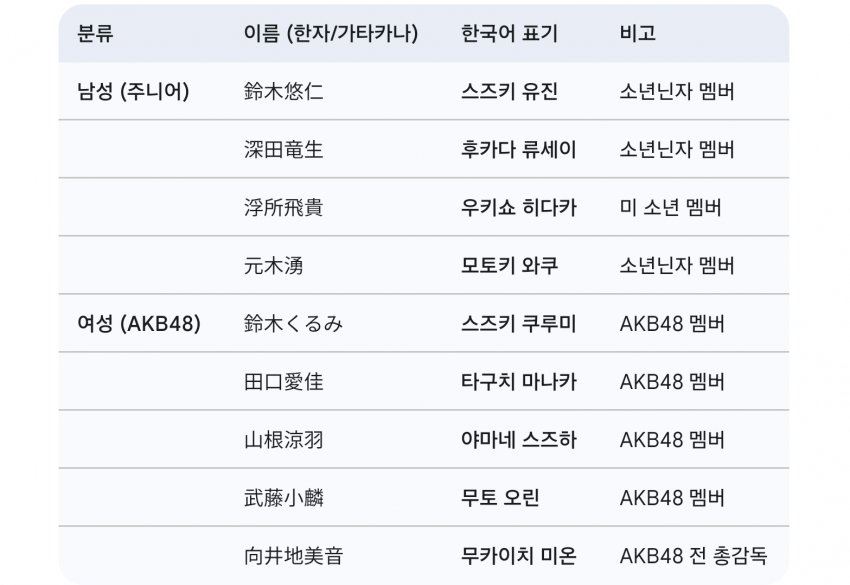Click the Korean name 모토키 와쿠

509,265
